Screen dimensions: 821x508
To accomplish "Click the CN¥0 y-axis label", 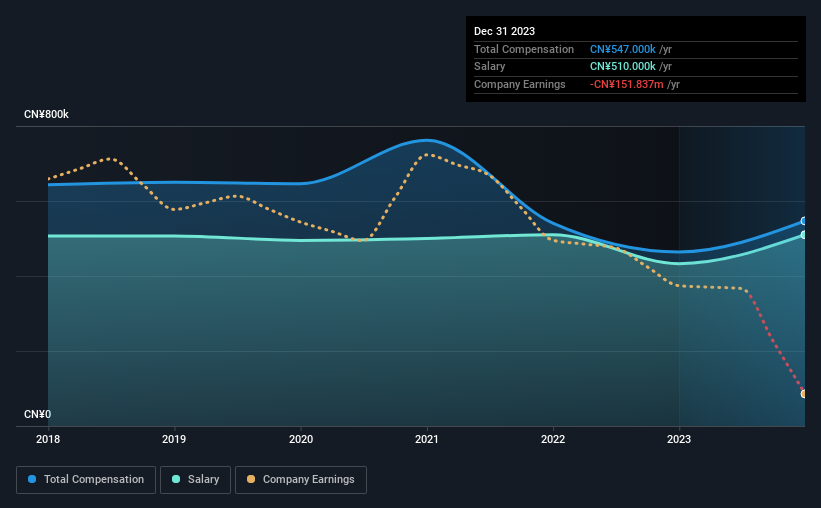I will point(37,414).
